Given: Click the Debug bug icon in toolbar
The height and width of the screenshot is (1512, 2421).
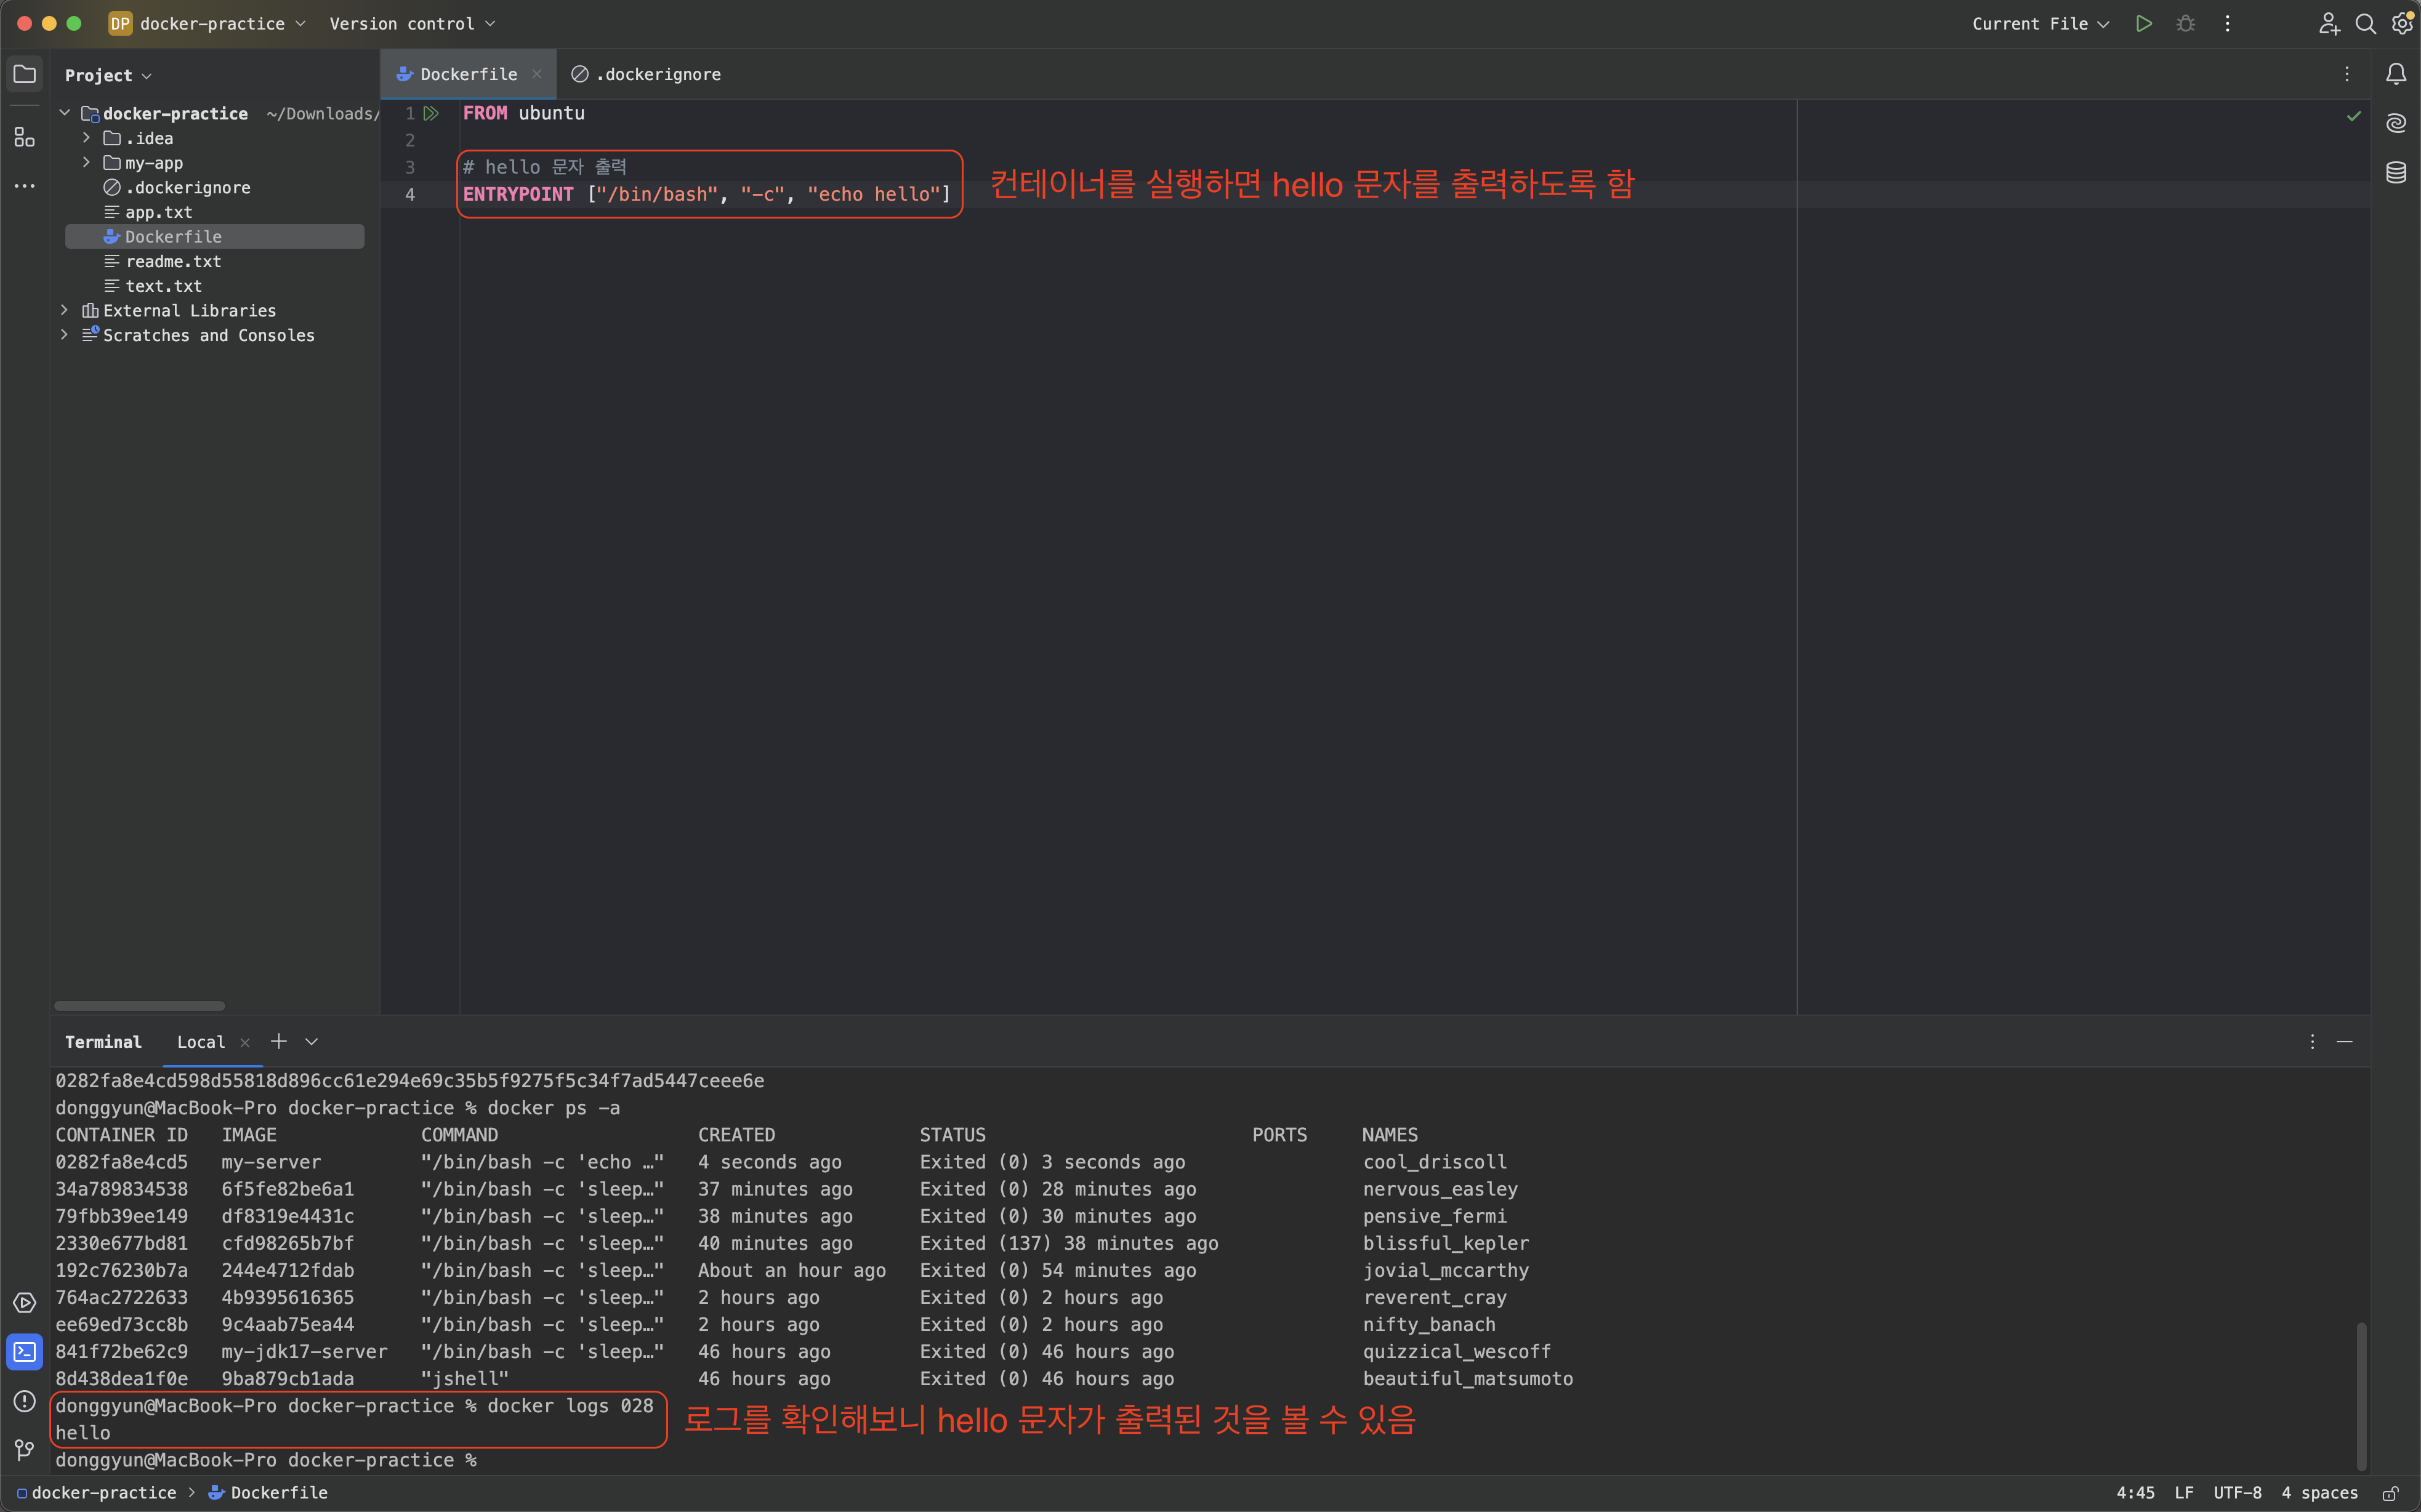Looking at the screenshot, I should coord(2186,24).
